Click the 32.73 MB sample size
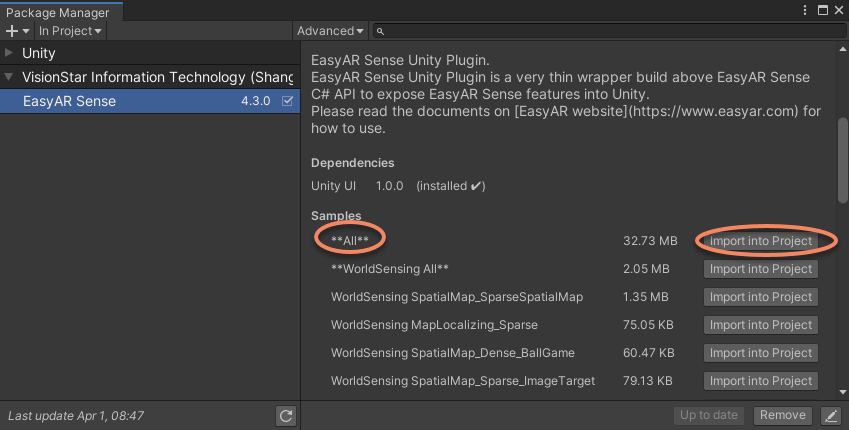 click(x=650, y=241)
